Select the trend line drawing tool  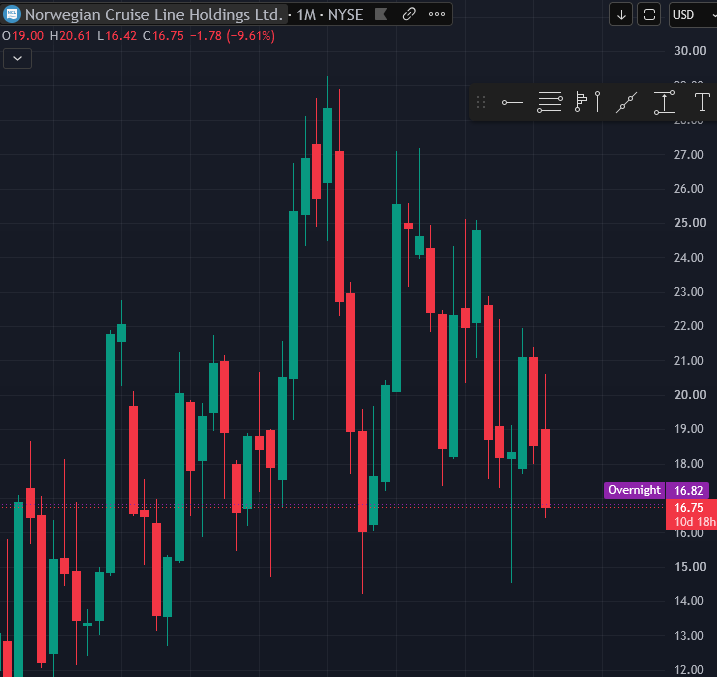coord(626,102)
